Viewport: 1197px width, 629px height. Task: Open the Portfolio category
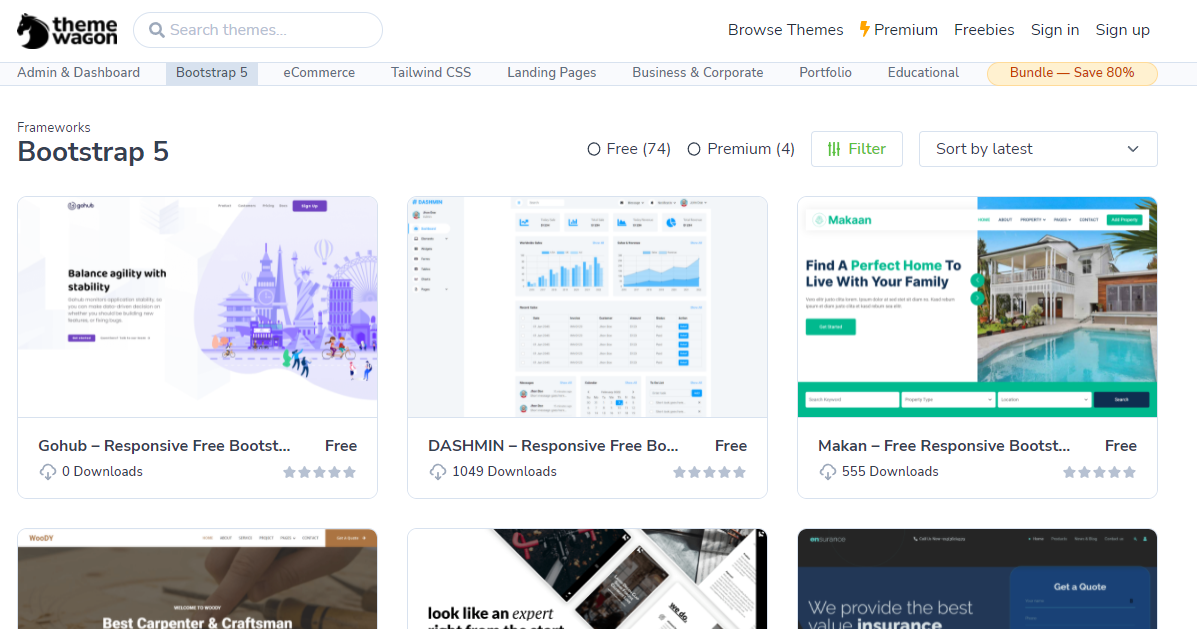point(825,73)
